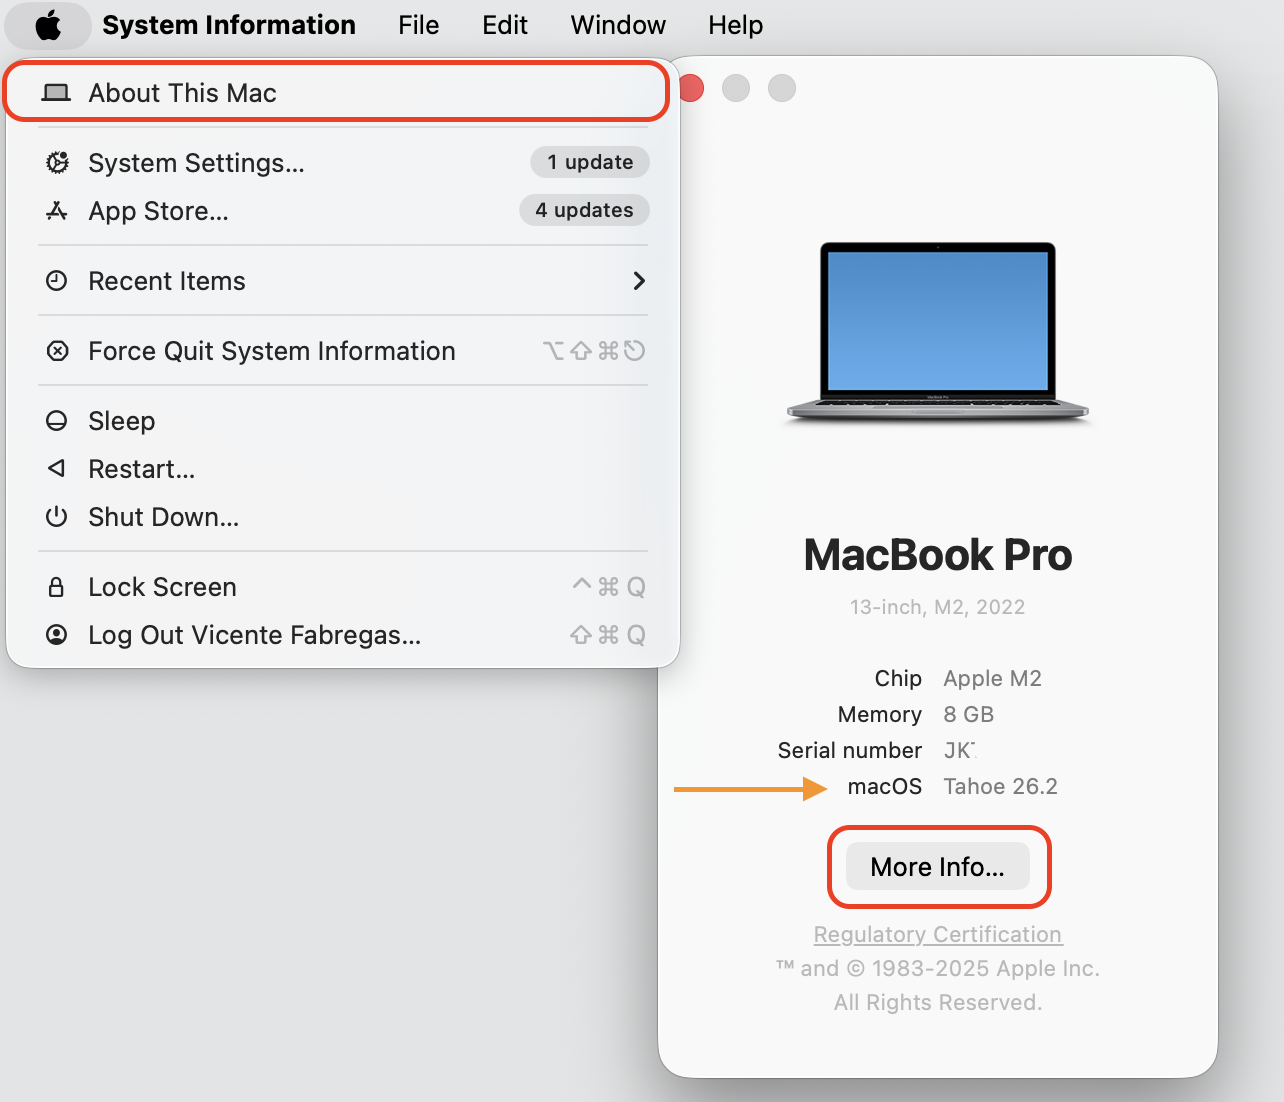Choose Restart… menu entry
The width and height of the screenshot is (1284, 1102).
pyautogui.click(x=343, y=469)
